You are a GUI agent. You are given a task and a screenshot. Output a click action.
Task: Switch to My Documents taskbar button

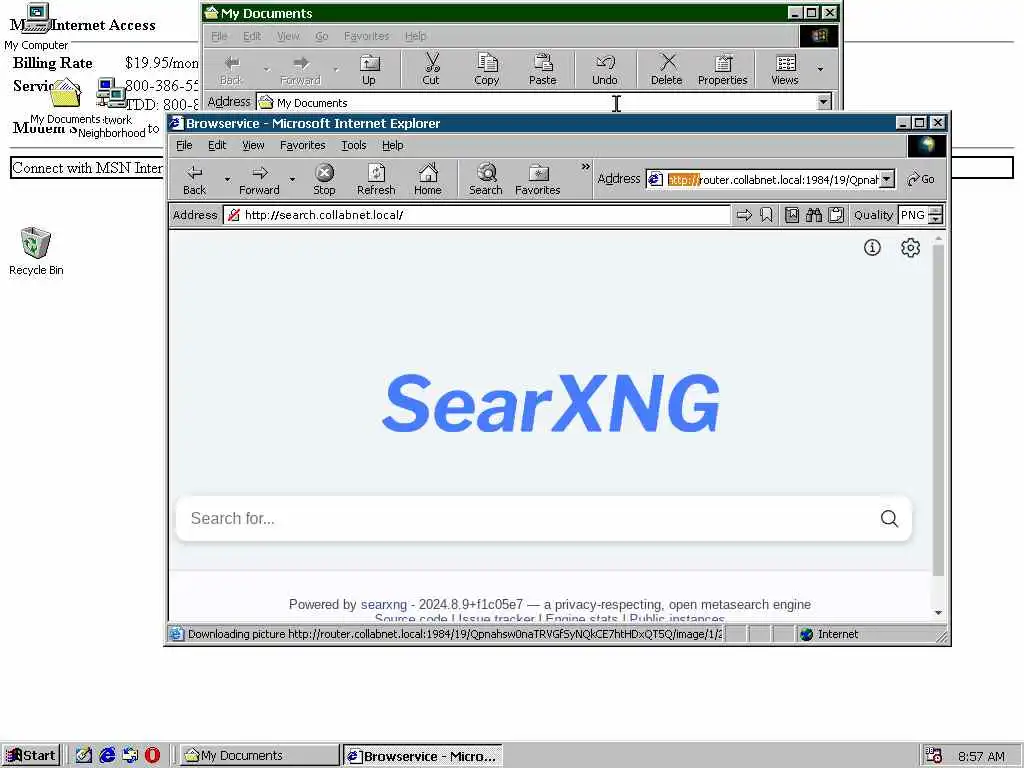click(x=259, y=756)
